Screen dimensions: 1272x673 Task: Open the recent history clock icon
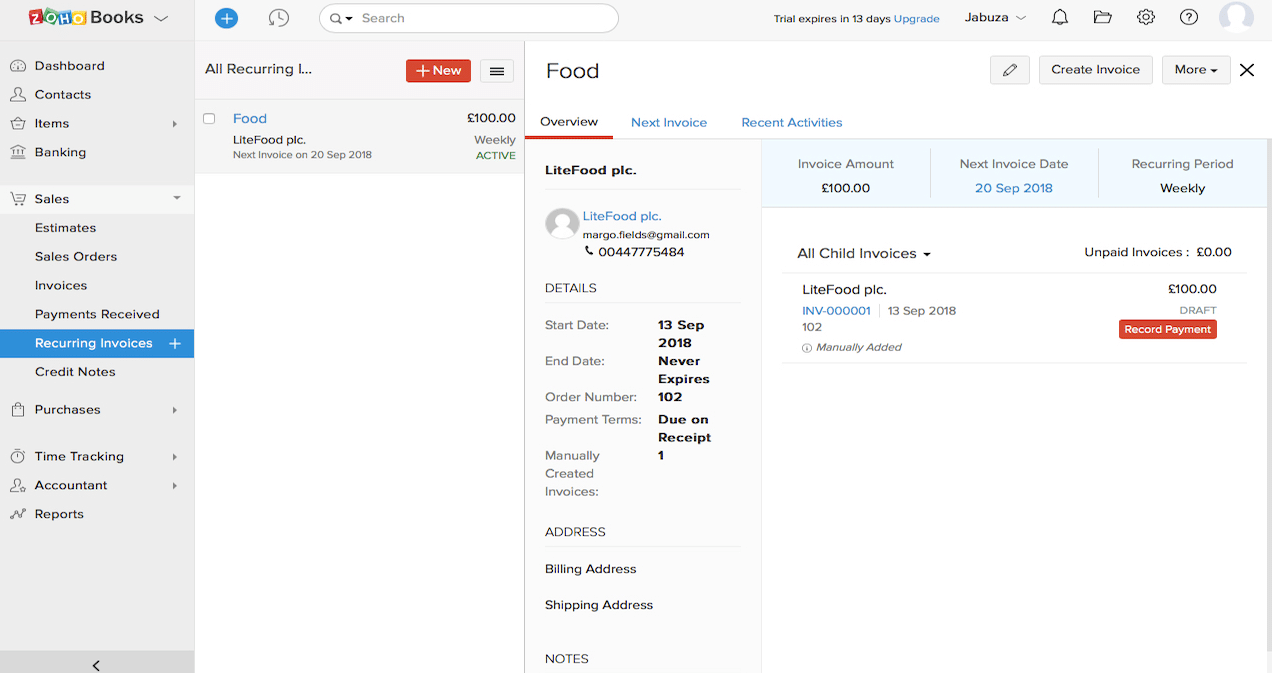(279, 18)
